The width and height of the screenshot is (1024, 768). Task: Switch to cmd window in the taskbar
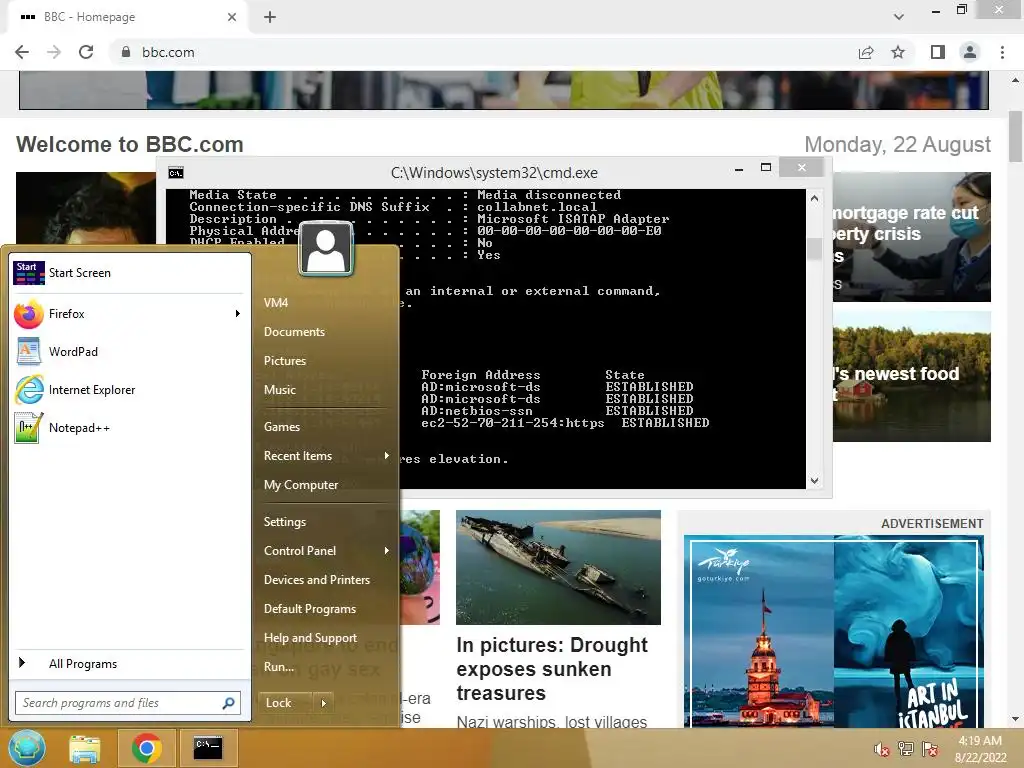pyautogui.click(x=208, y=748)
